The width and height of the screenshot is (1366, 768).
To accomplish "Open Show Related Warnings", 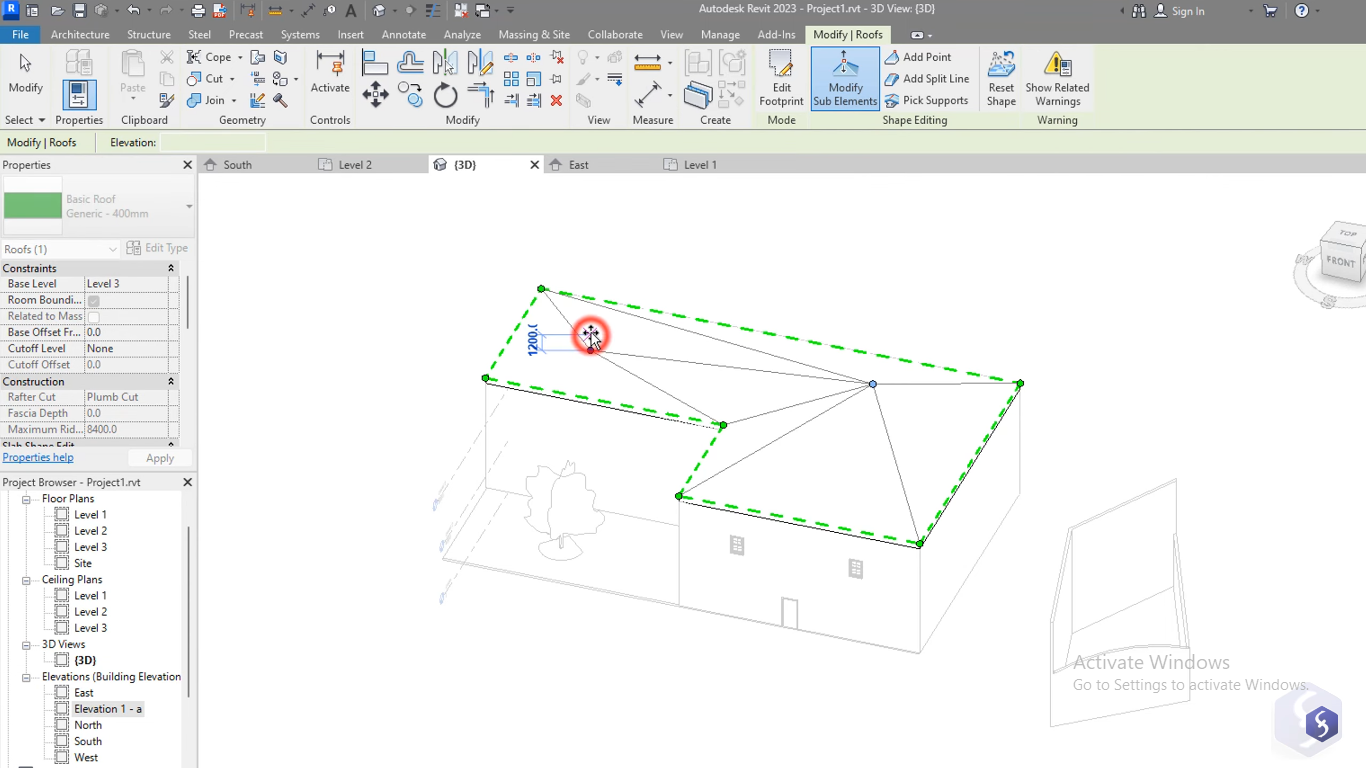I will [1057, 78].
